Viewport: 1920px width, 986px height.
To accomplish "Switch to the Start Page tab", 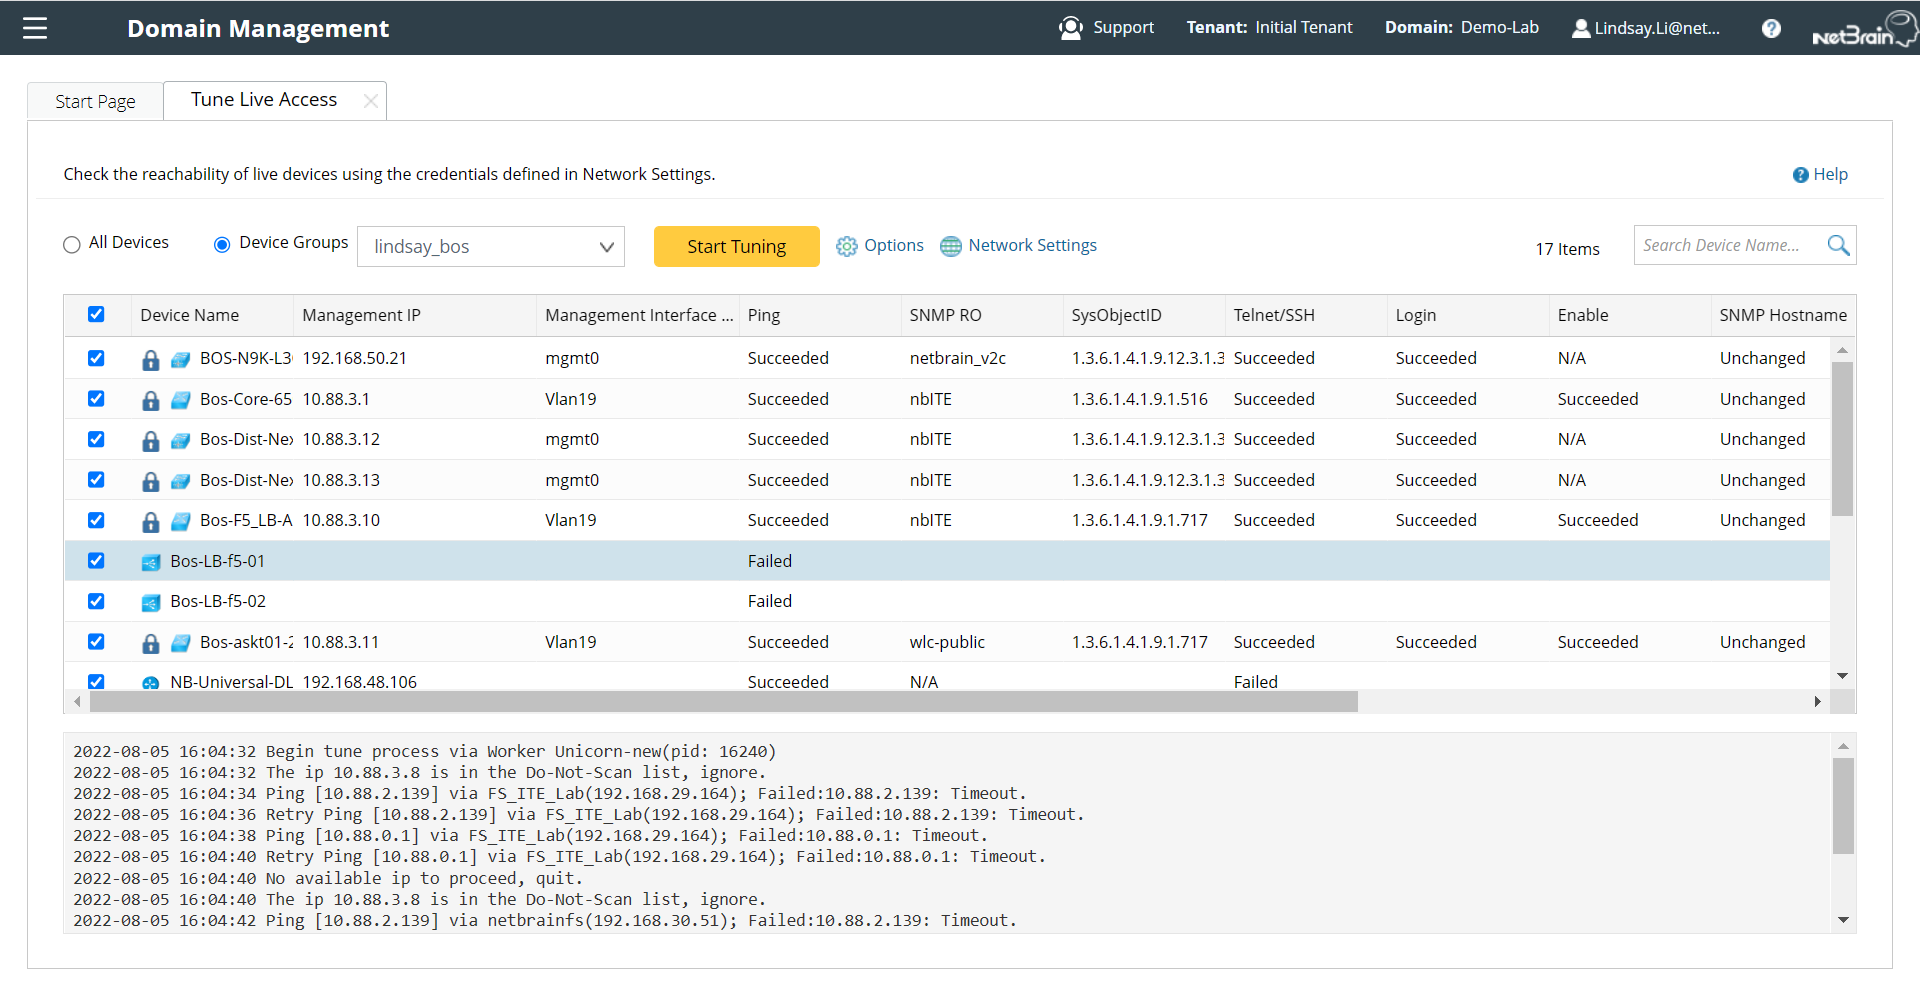I will pos(95,100).
